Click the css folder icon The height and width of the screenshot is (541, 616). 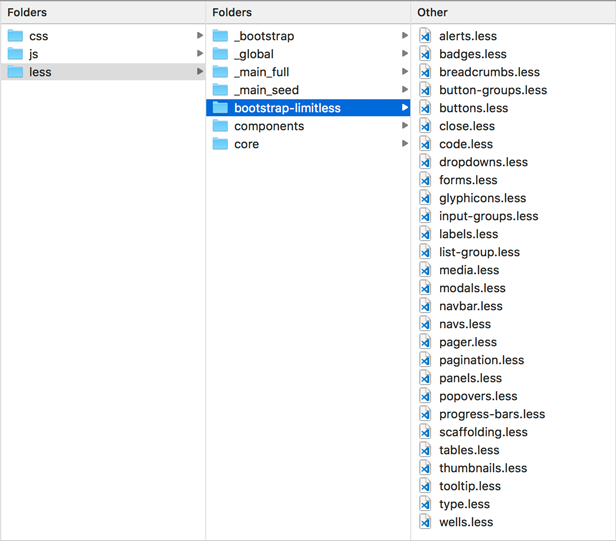coord(15,36)
